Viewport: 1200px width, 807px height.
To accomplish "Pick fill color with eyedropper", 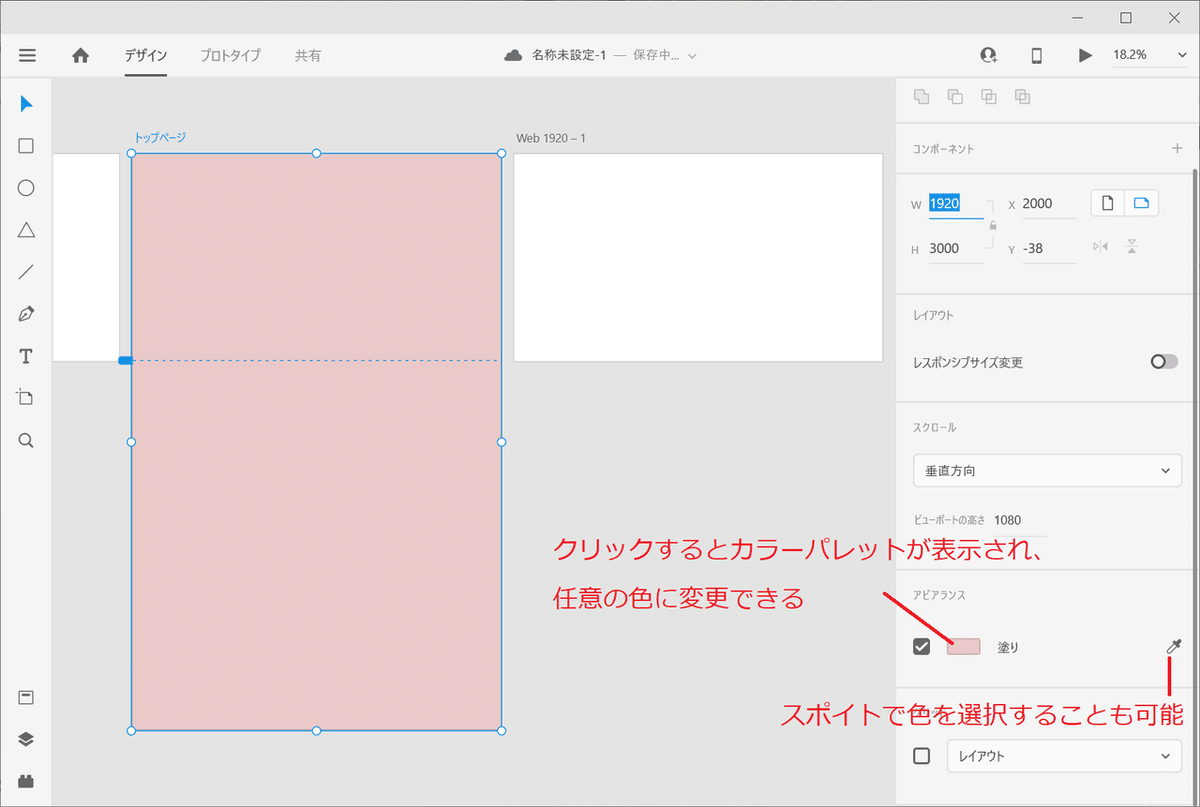I will (x=1174, y=647).
